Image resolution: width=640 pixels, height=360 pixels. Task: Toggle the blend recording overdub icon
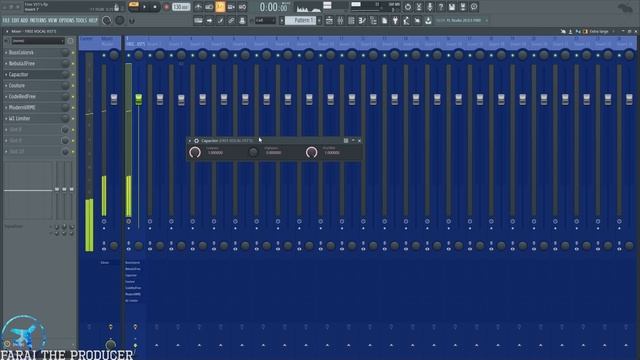(x=231, y=7)
